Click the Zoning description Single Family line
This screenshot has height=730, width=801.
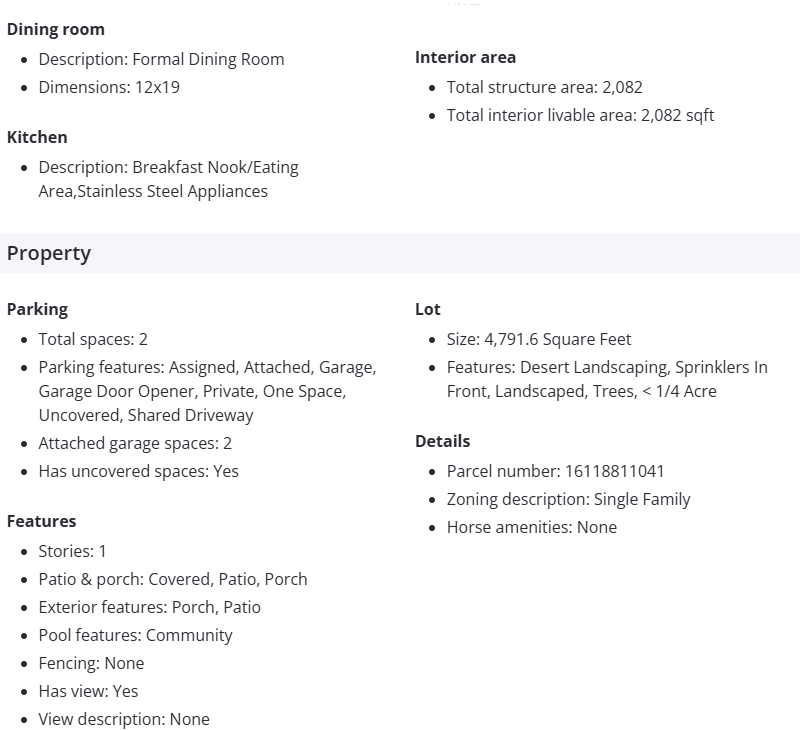click(x=568, y=499)
